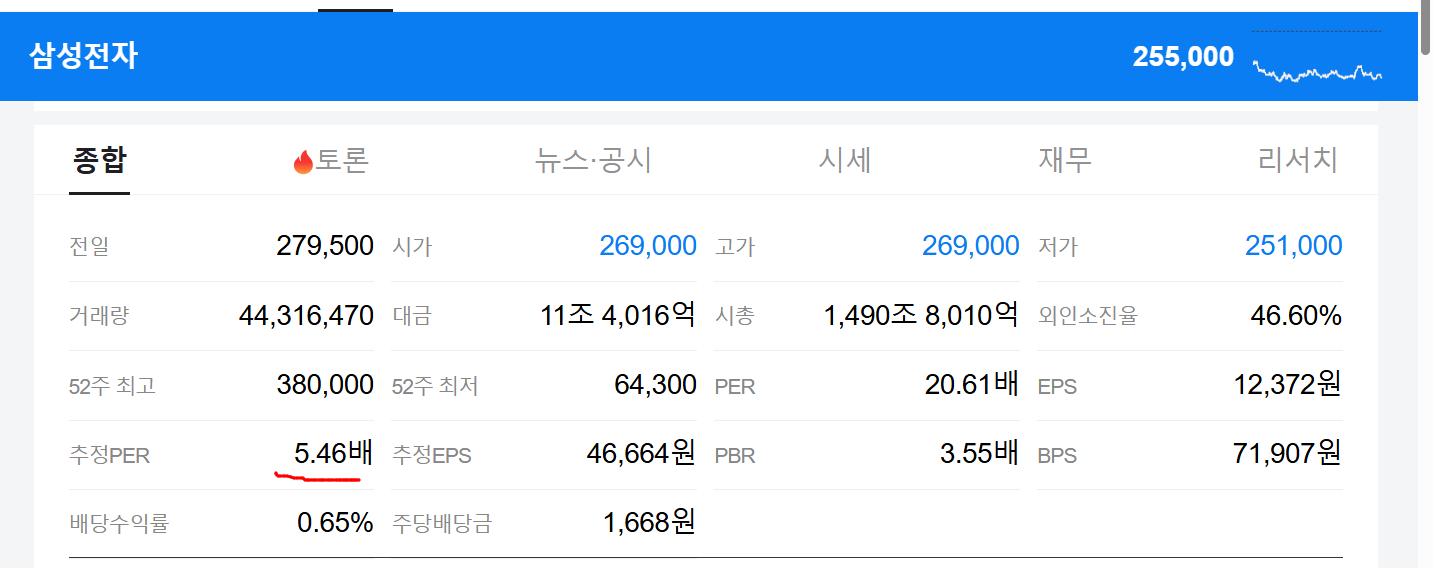1433x568 pixels.
Task: Click the 삼성전자 stock title
Action: 84,56
